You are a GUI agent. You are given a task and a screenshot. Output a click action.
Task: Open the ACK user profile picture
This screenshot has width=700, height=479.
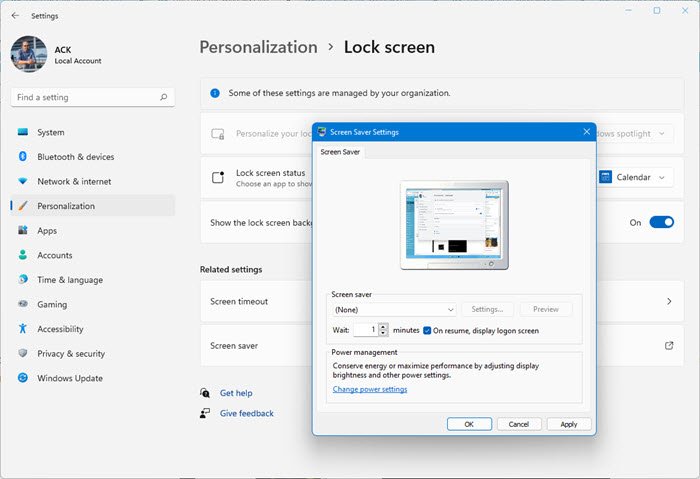tap(29, 54)
